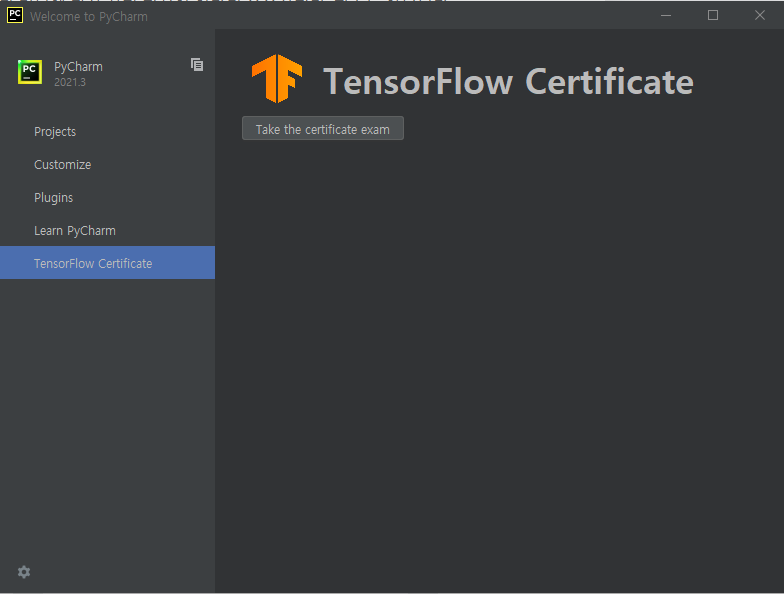
Task: Click the PyCharm product name text
Action: tap(78, 66)
